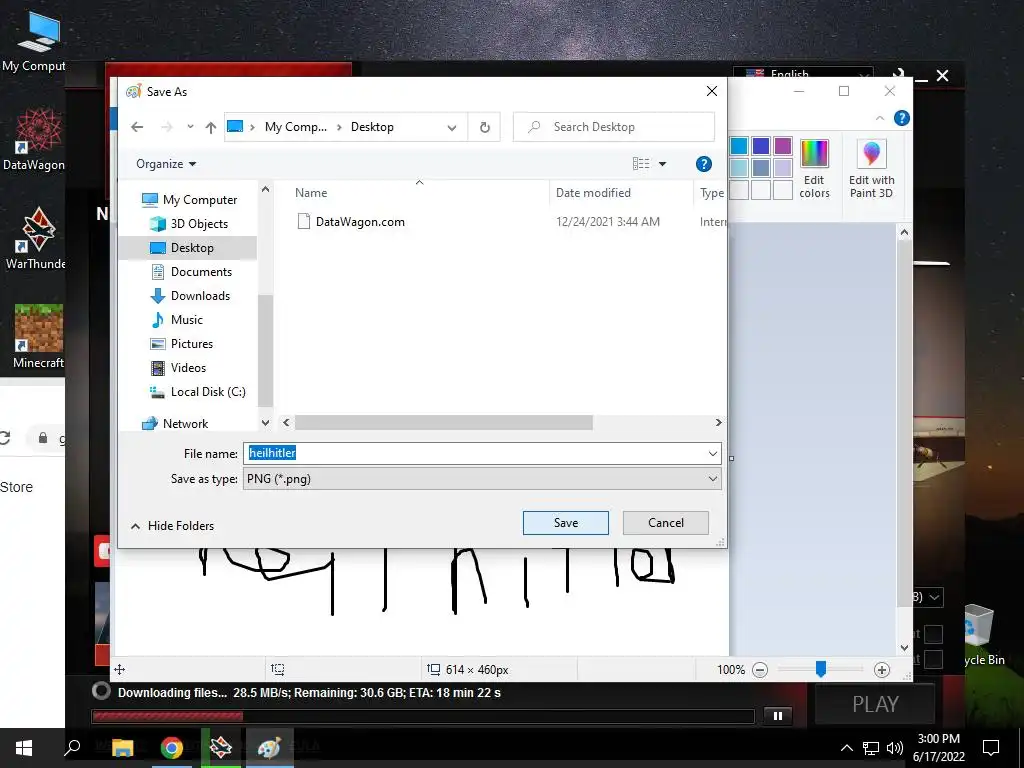The height and width of the screenshot is (768, 1024).
Task: Open network status in the system tray
Action: point(871,748)
